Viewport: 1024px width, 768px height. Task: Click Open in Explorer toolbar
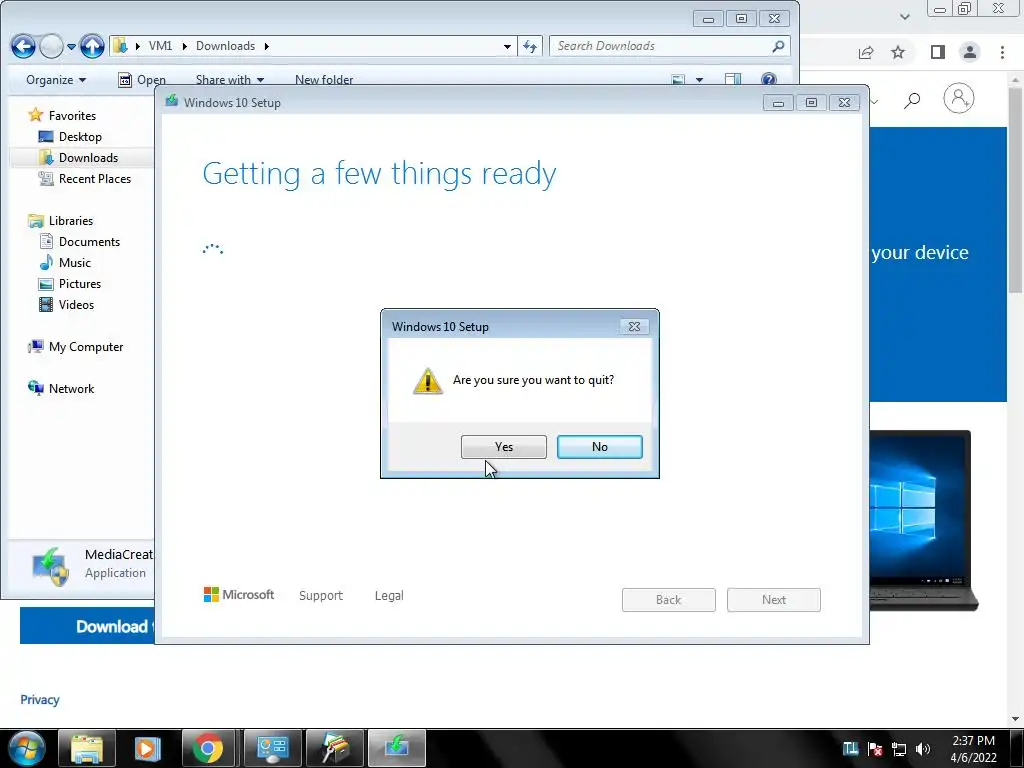coord(142,80)
